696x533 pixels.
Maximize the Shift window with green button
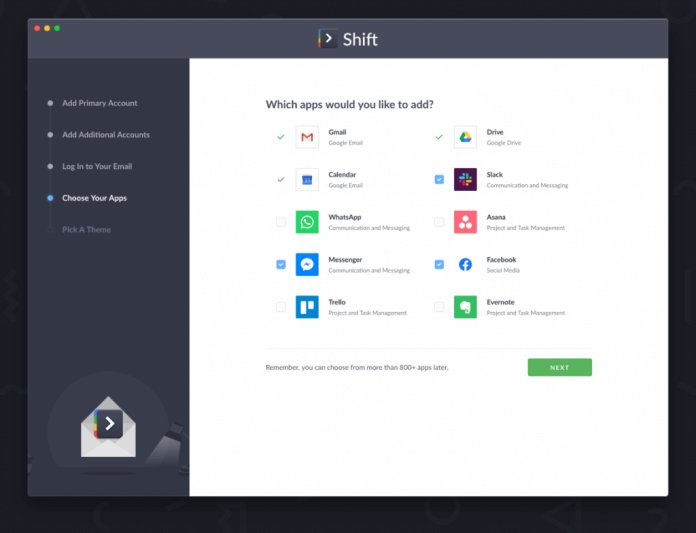(x=57, y=28)
